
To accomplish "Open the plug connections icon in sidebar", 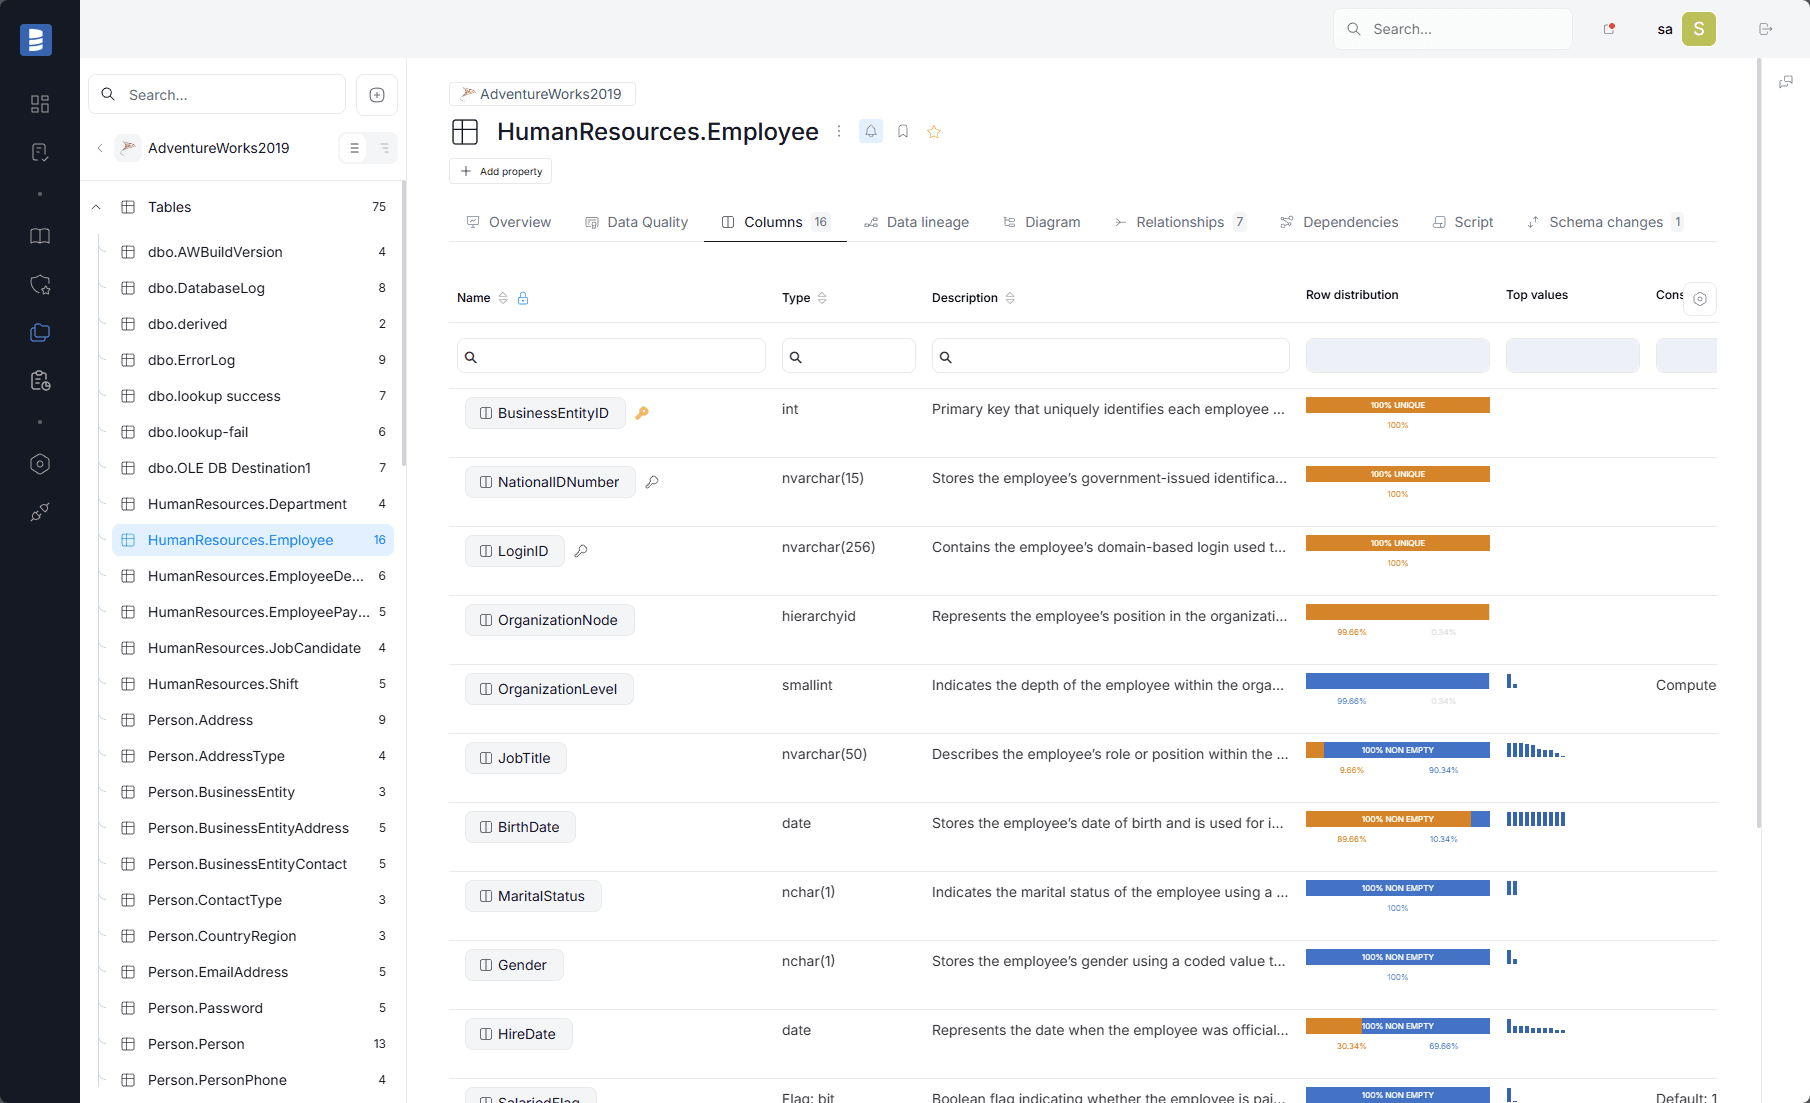I will coord(40,512).
